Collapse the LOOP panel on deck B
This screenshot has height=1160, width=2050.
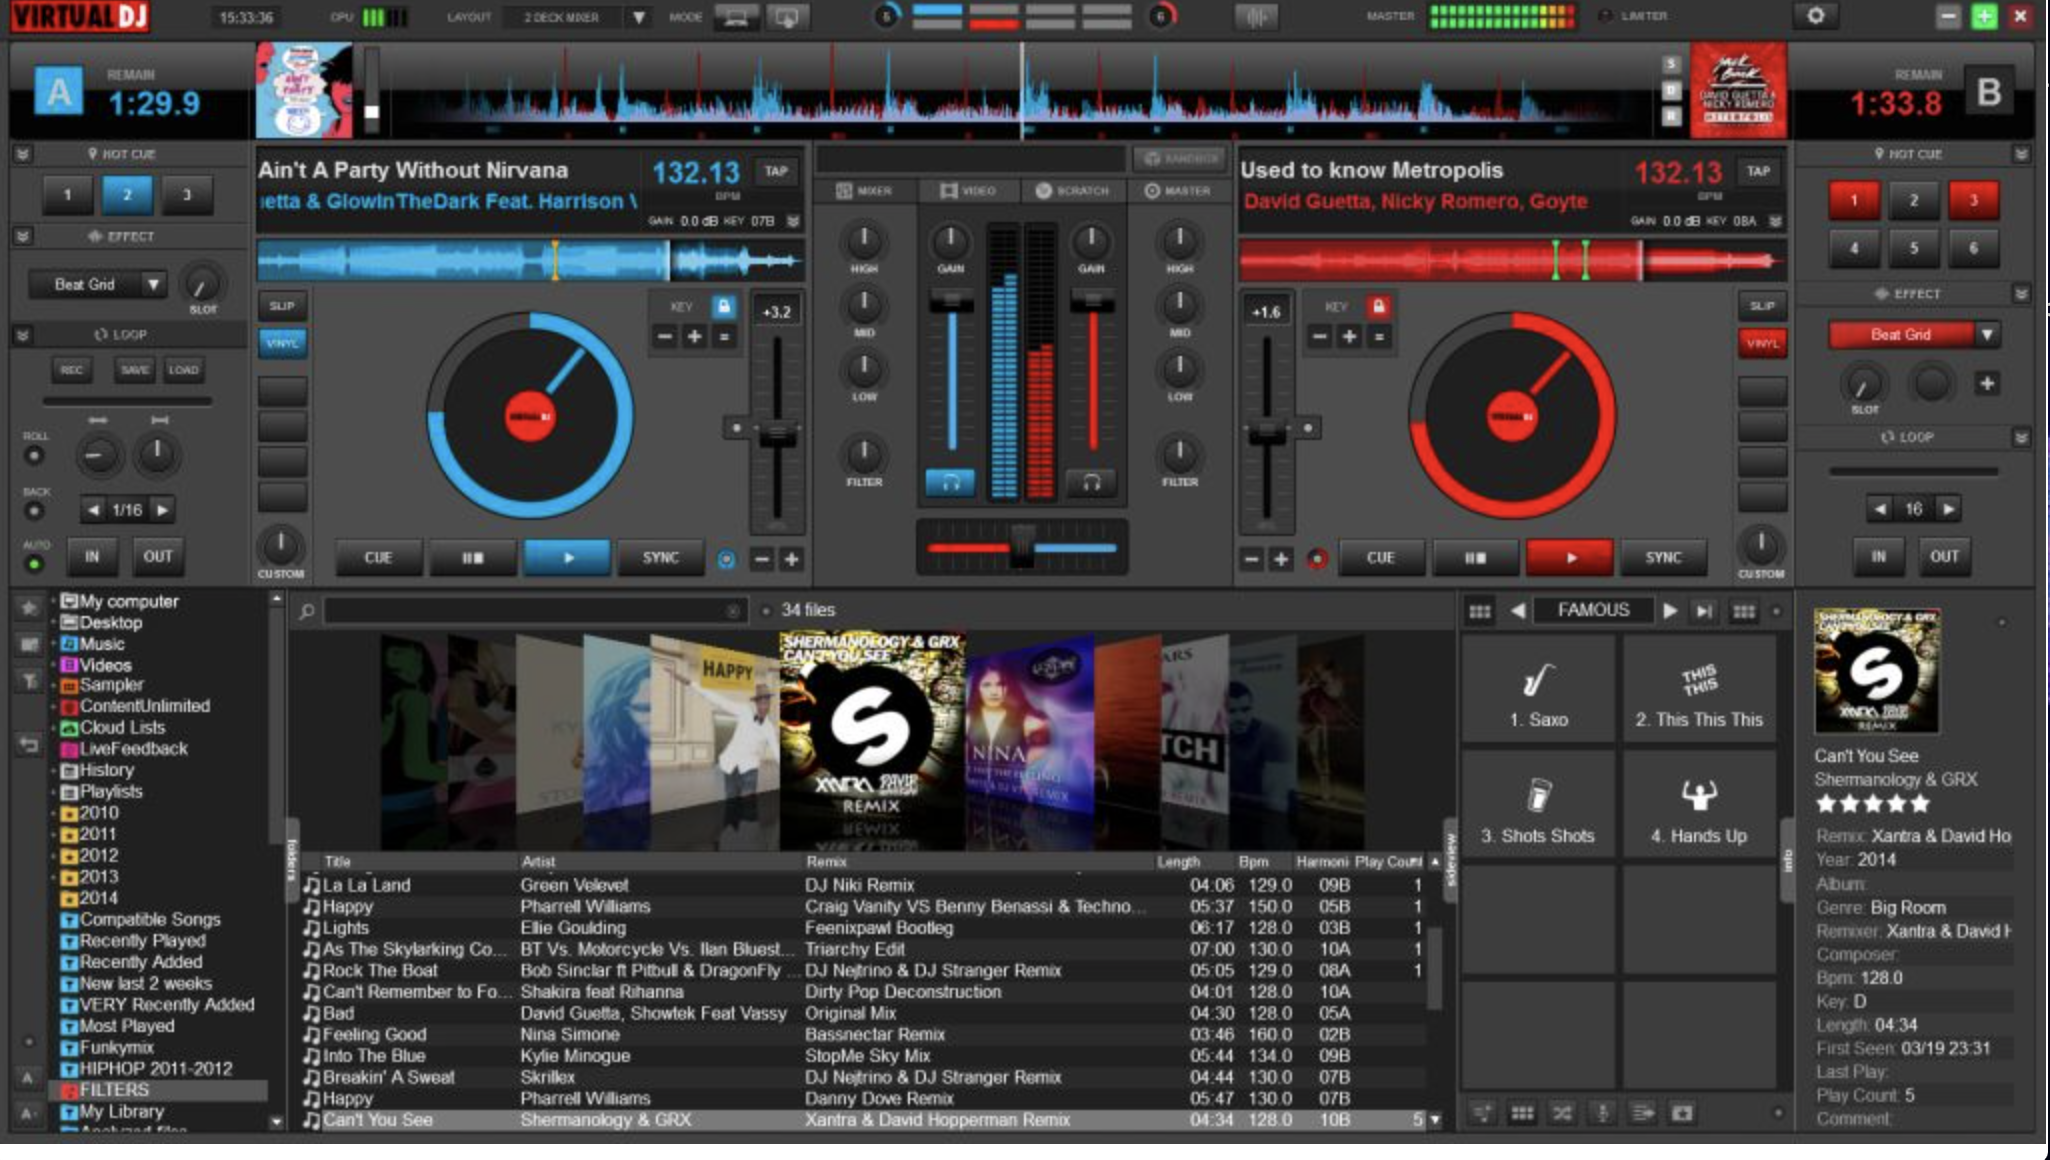tap(2021, 437)
